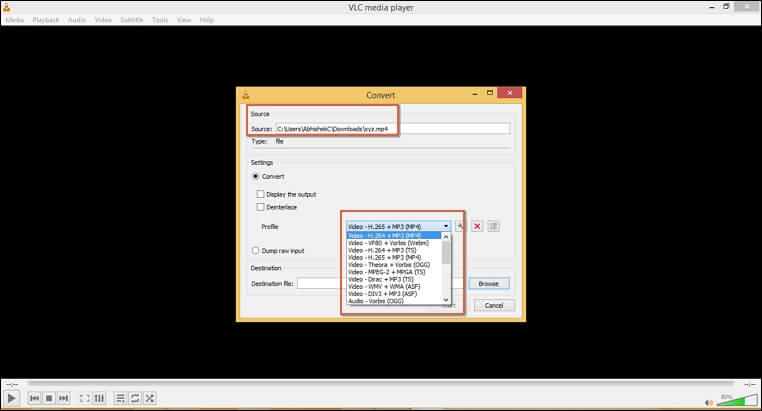Screen dimensions: 762x411
Task: Toggle loop mode icon
Action: pos(135,398)
